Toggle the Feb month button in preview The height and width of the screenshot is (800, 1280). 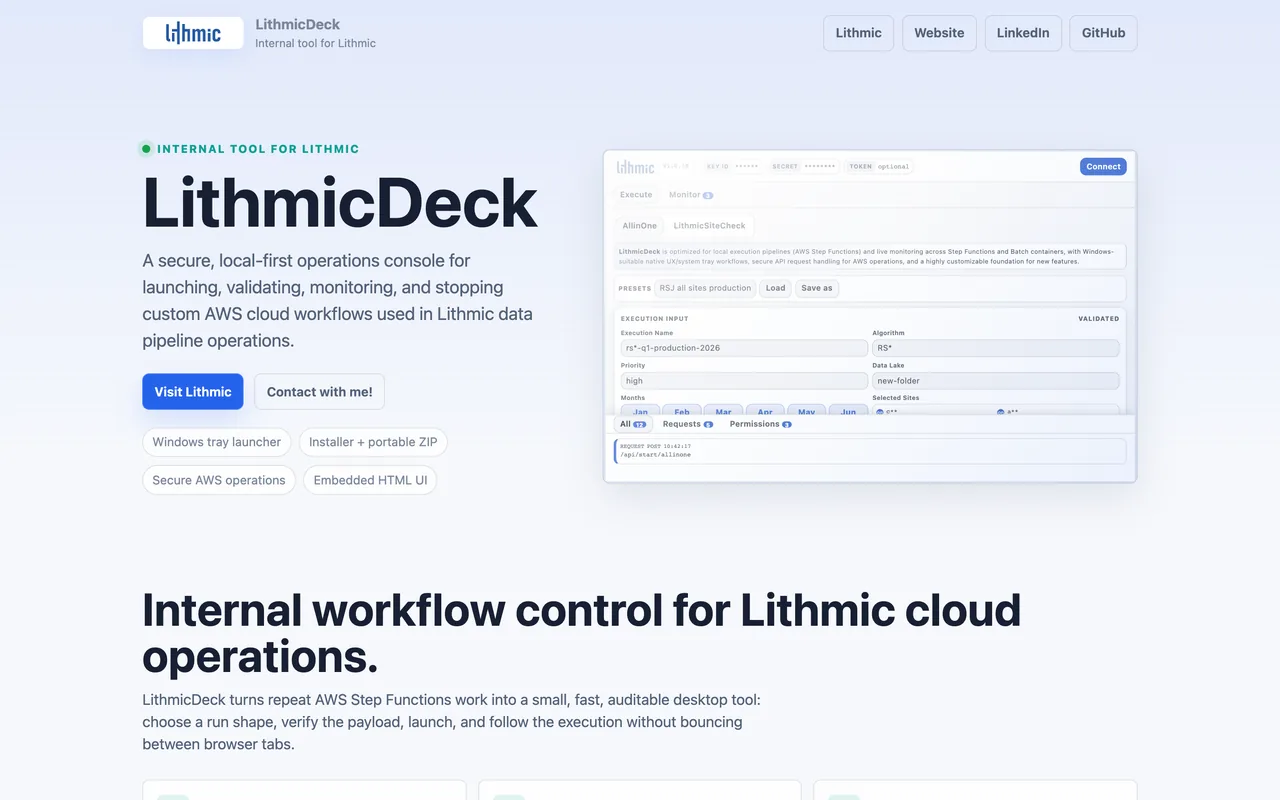point(682,410)
